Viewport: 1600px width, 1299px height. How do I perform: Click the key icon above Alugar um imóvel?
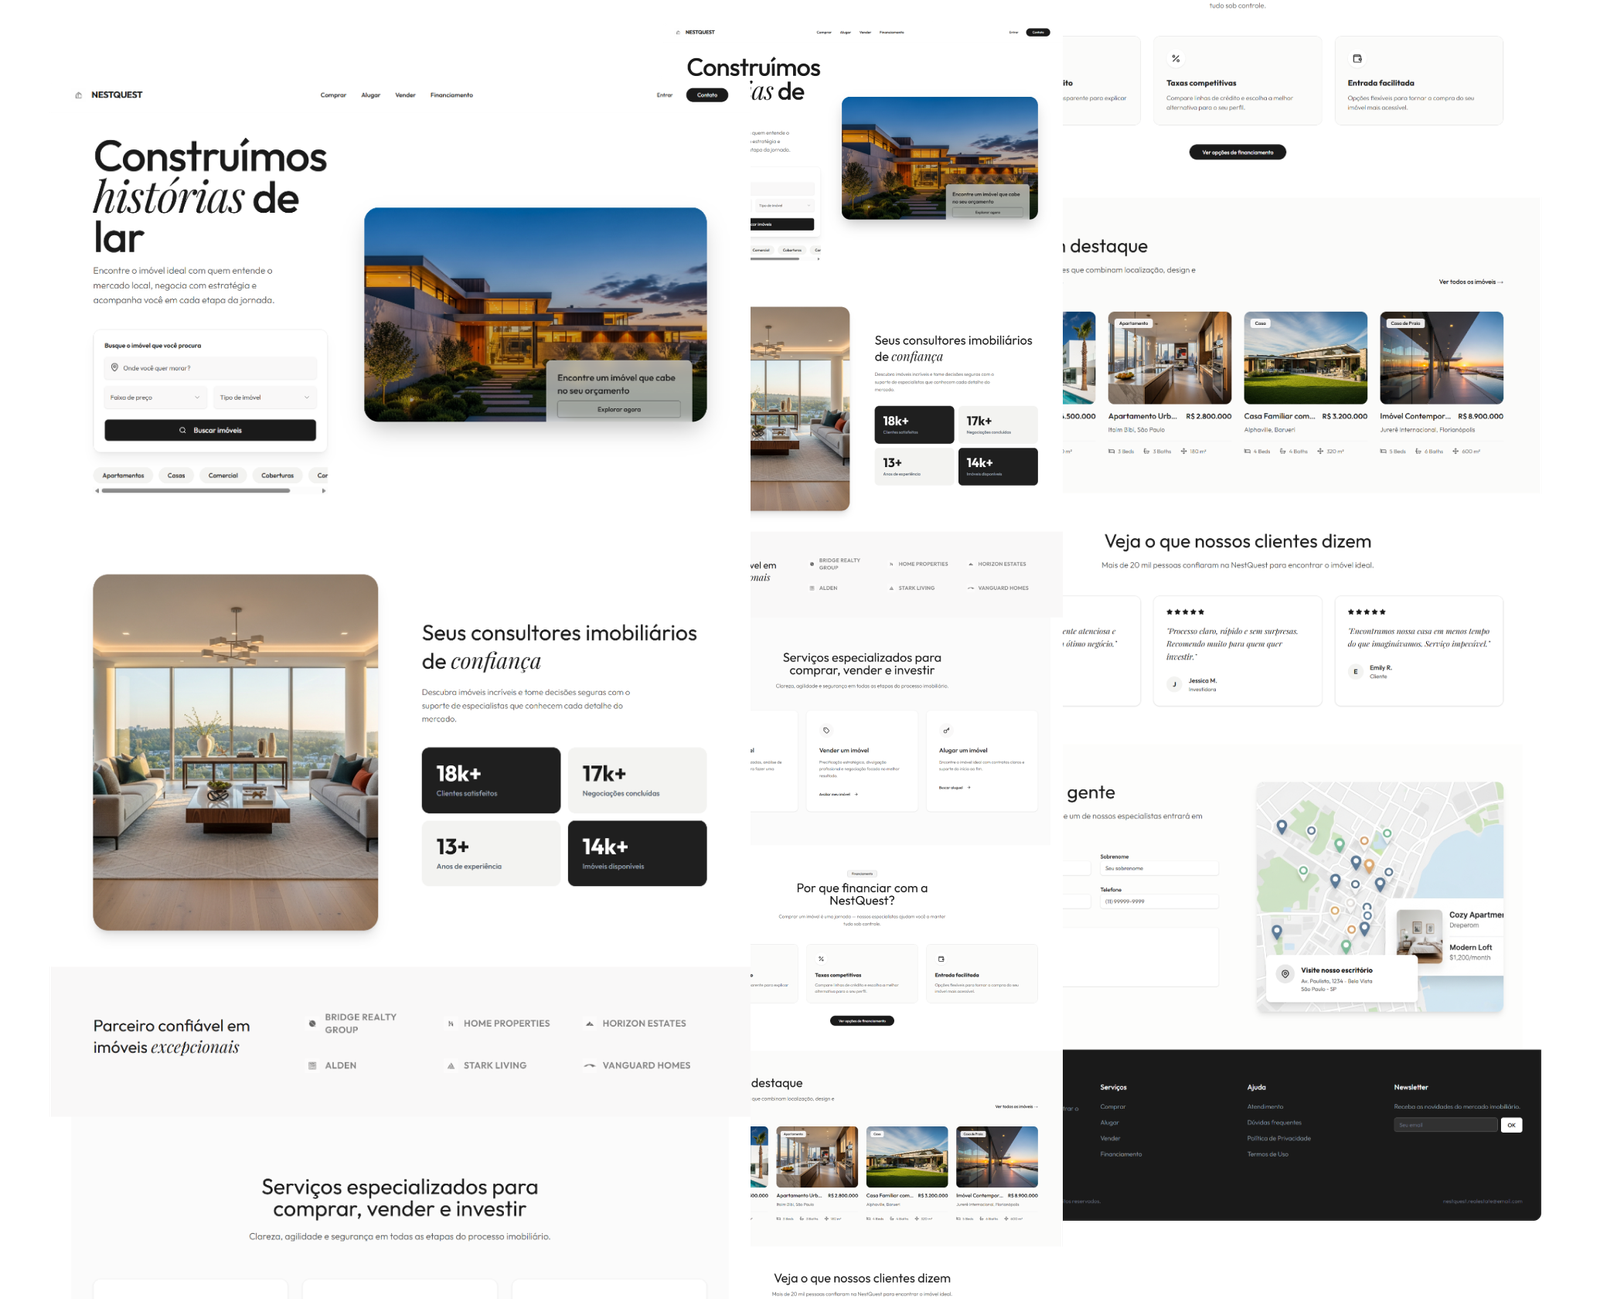(946, 730)
